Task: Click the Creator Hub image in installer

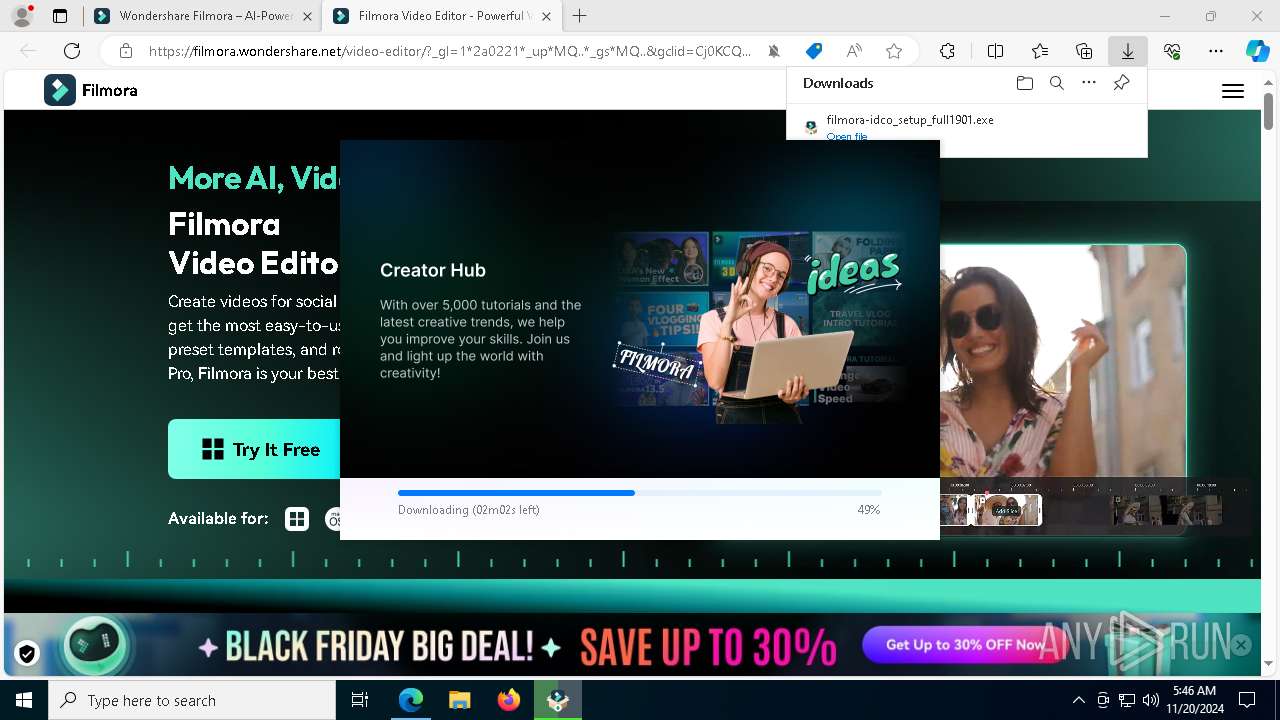Action: [x=760, y=327]
